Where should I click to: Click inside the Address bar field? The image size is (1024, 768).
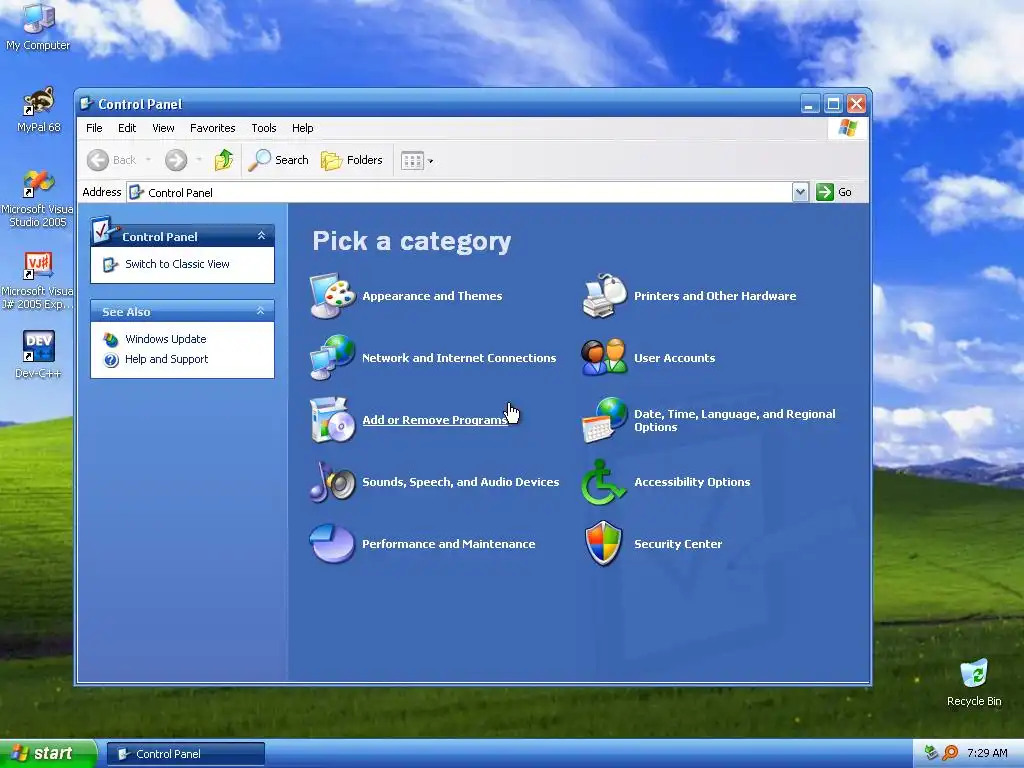pos(460,193)
